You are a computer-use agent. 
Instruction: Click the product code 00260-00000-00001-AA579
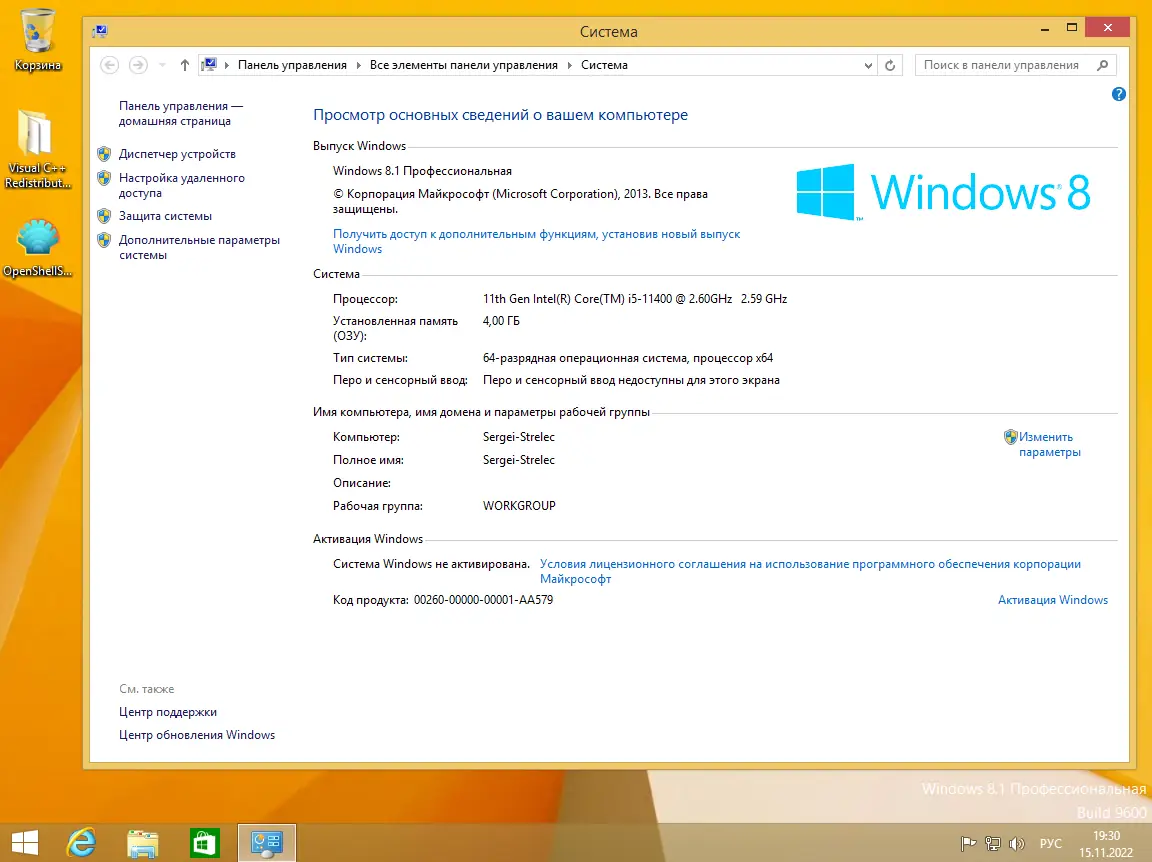(483, 600)
